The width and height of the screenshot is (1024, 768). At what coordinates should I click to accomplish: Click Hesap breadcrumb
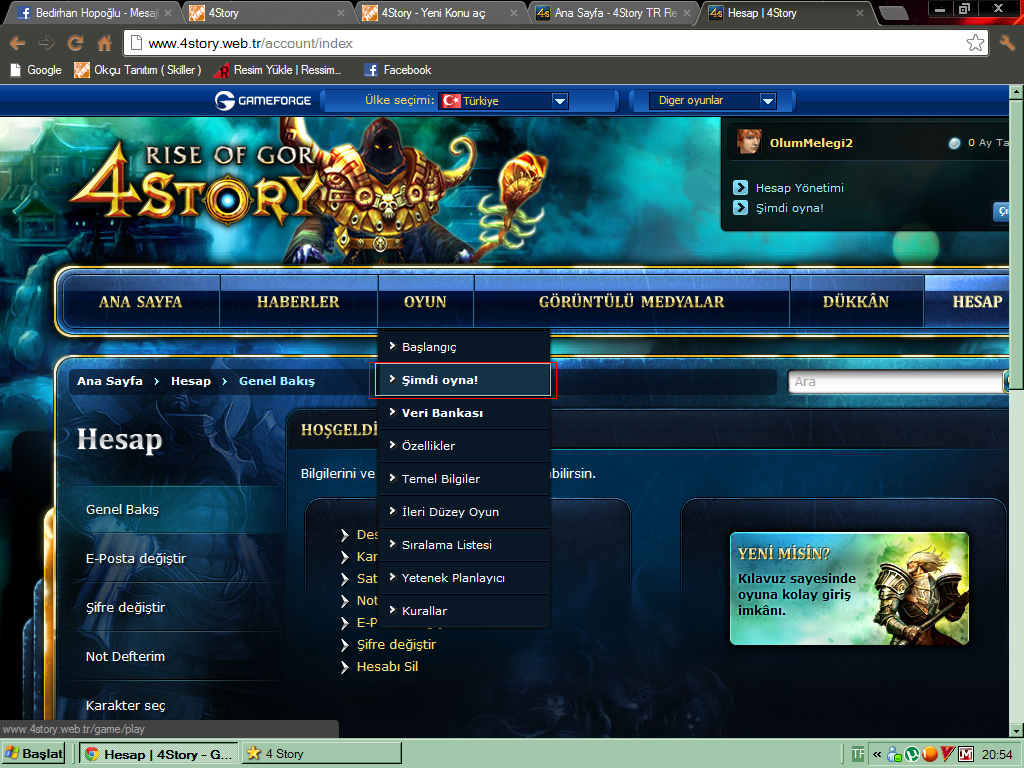(191, 381)
